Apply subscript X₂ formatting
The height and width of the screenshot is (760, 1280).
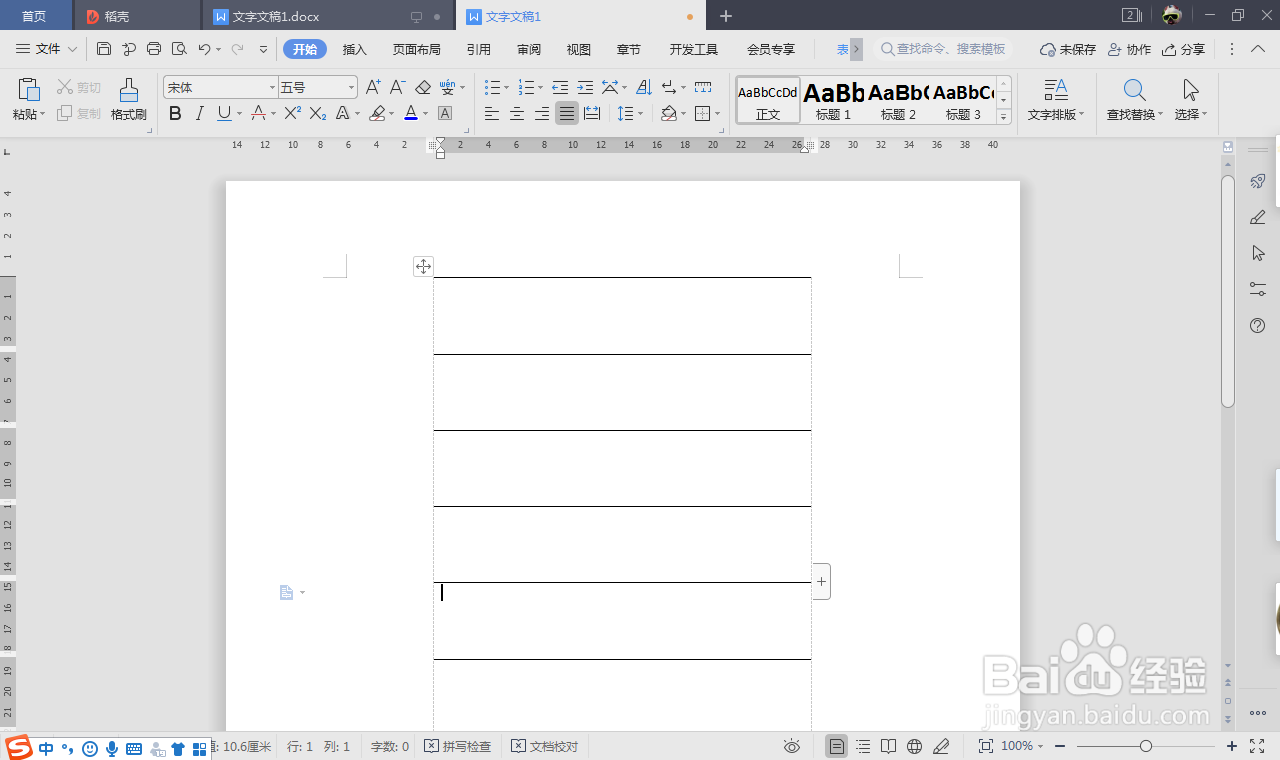tap(318, 113)
